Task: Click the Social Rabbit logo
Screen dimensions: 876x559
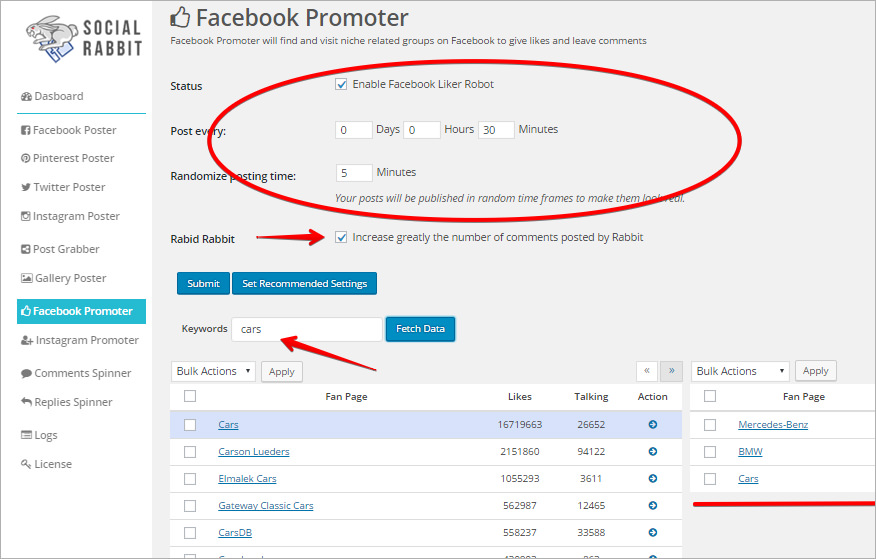Action: click(84, 38)
